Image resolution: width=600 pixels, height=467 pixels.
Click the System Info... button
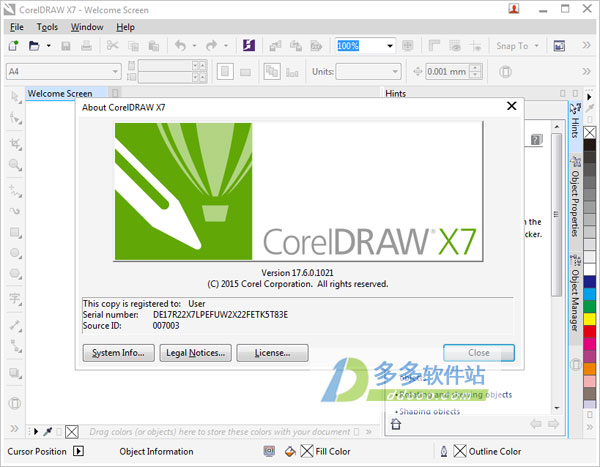[119, 353]
